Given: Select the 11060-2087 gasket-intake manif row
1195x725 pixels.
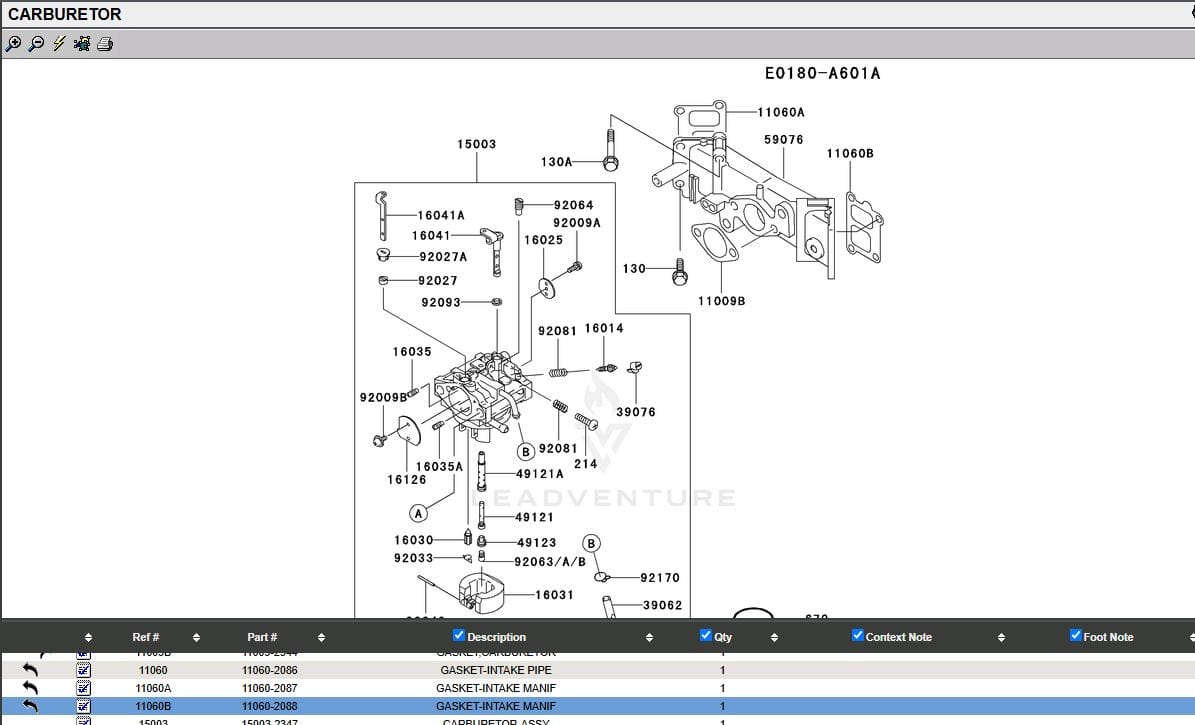Looking at the screenshot, I should [496, 688].
